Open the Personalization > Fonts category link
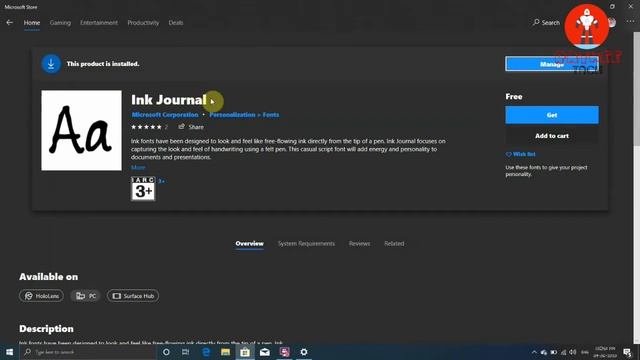This screenshot has height=360, width=640. tap(244, 115)
